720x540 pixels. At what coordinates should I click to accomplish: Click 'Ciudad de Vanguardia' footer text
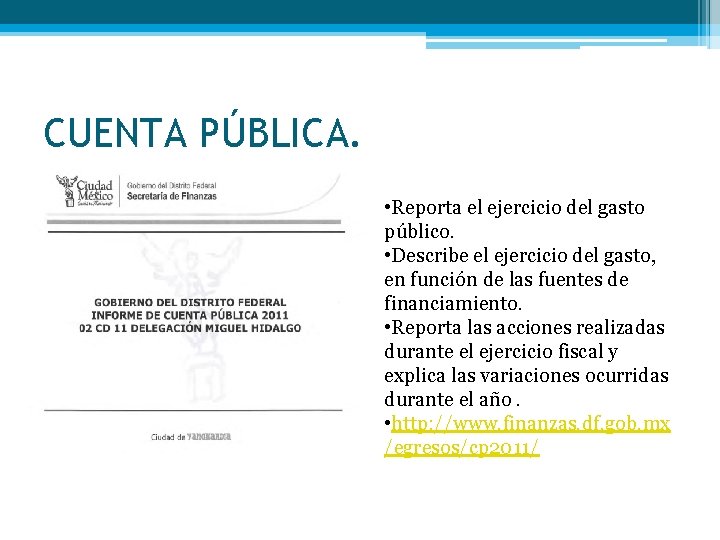pos(191,437)
